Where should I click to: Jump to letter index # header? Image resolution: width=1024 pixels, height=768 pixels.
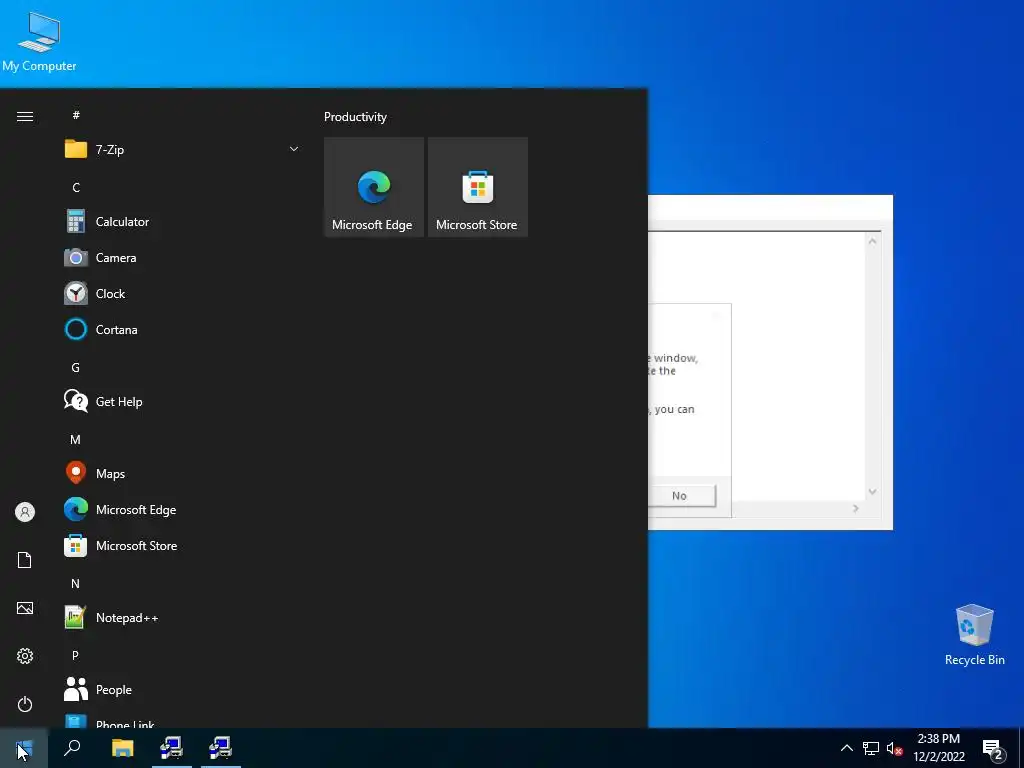76,115
